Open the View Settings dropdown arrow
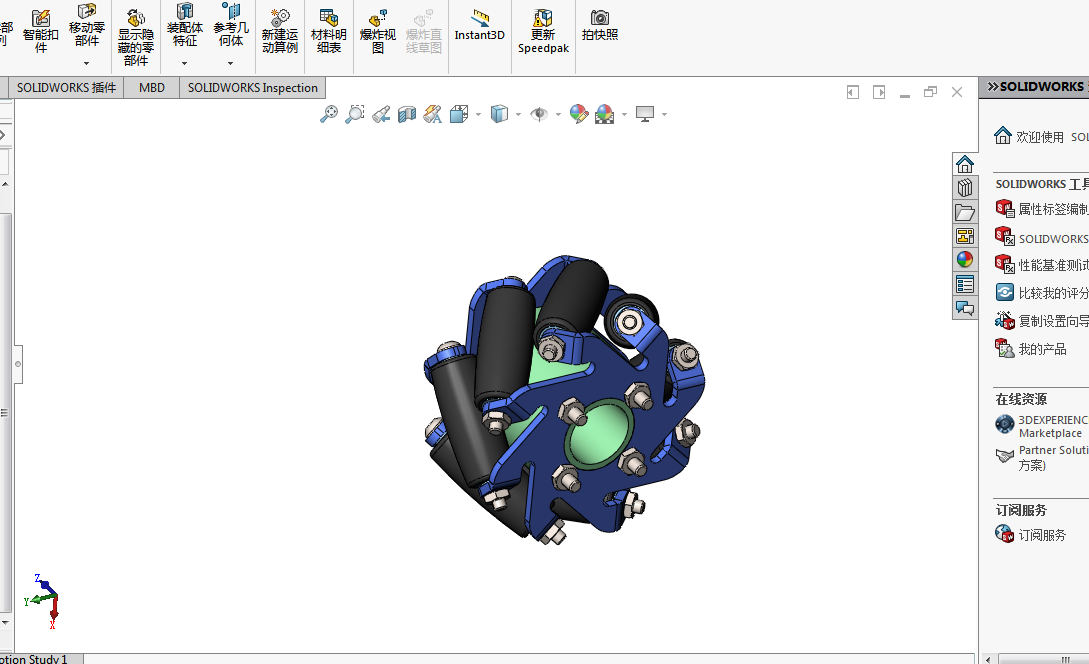Screen dimensions: 1089x664 click(x=665, y=115)
